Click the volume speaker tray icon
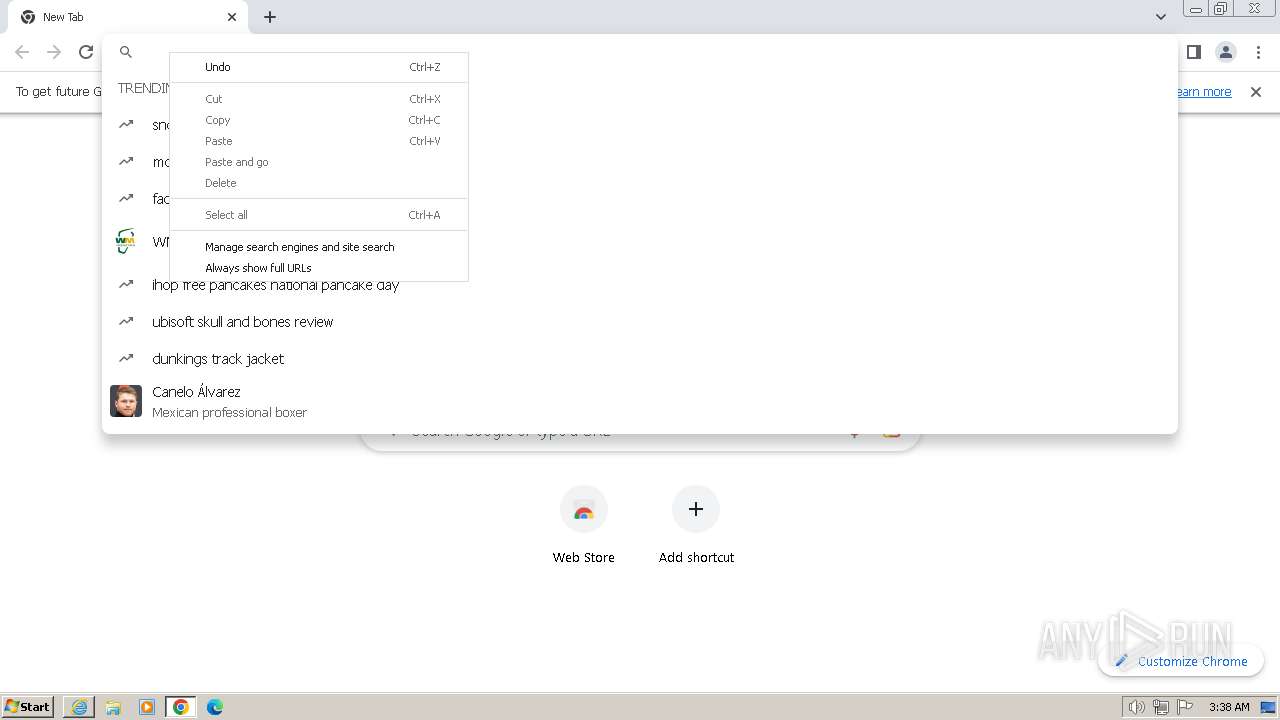The width and height of the screenshot is (1280, 720). pyautogui.click(x=1136, y=707)
